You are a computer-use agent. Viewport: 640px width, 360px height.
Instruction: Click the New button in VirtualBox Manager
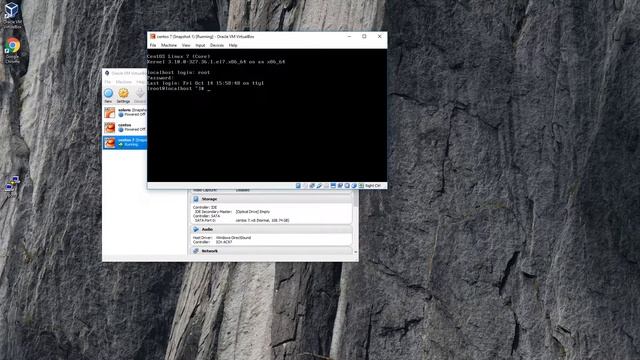click(108, 96)
